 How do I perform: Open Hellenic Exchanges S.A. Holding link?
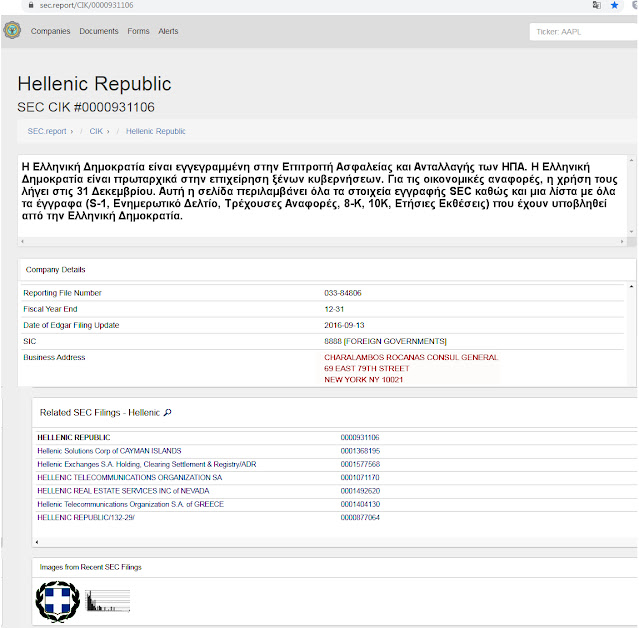tap(147, 464)
